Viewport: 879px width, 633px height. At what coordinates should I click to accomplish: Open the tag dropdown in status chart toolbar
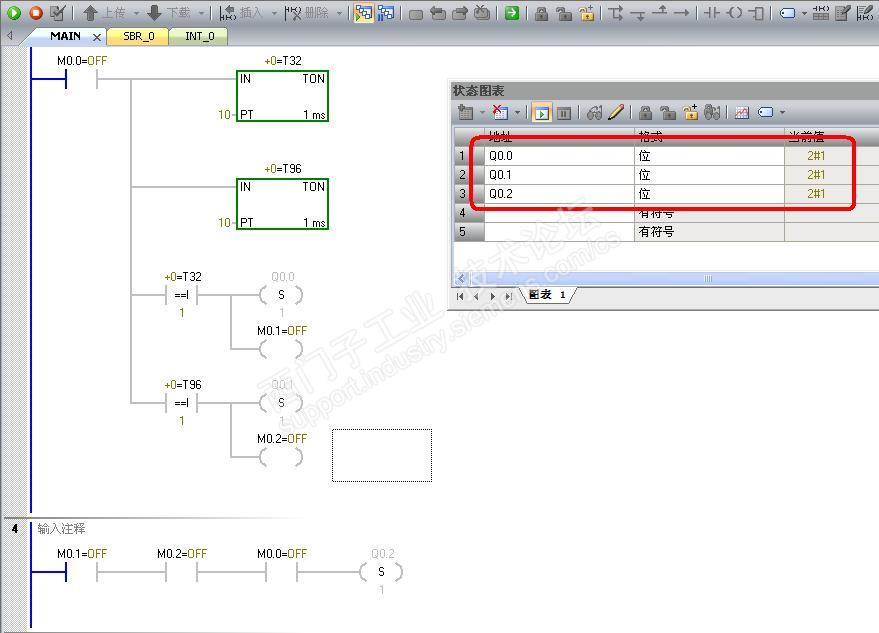coord(782,112)
